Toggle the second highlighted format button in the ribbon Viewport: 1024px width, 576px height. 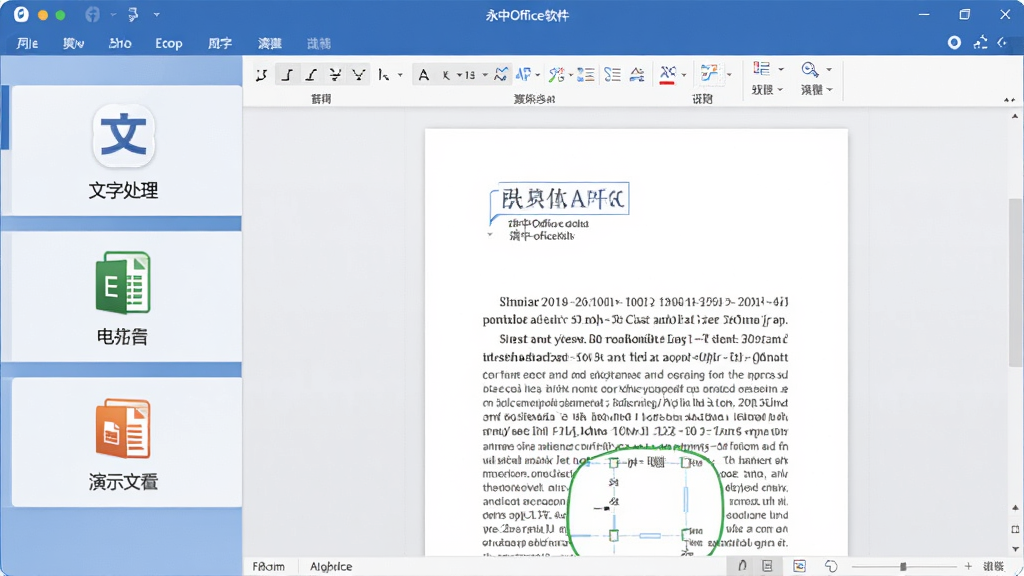tap(286, 75)
